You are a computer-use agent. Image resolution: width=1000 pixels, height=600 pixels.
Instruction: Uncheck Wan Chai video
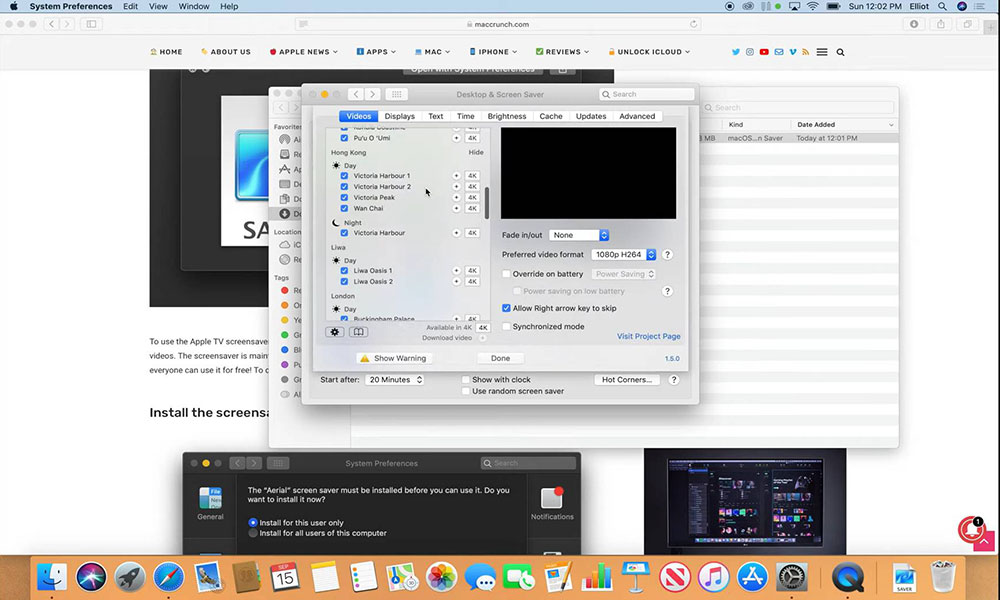pyautogui.click(x=344, y=208)
